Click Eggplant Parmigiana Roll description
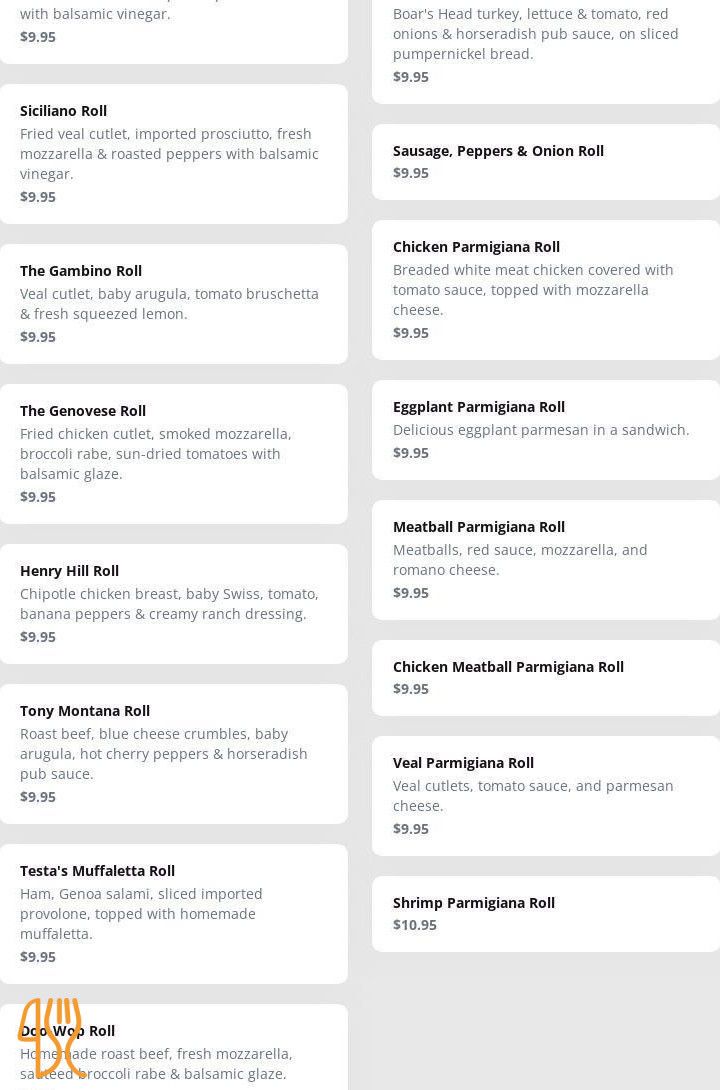This screenshot has width=720, height=1090. (541, 430)
